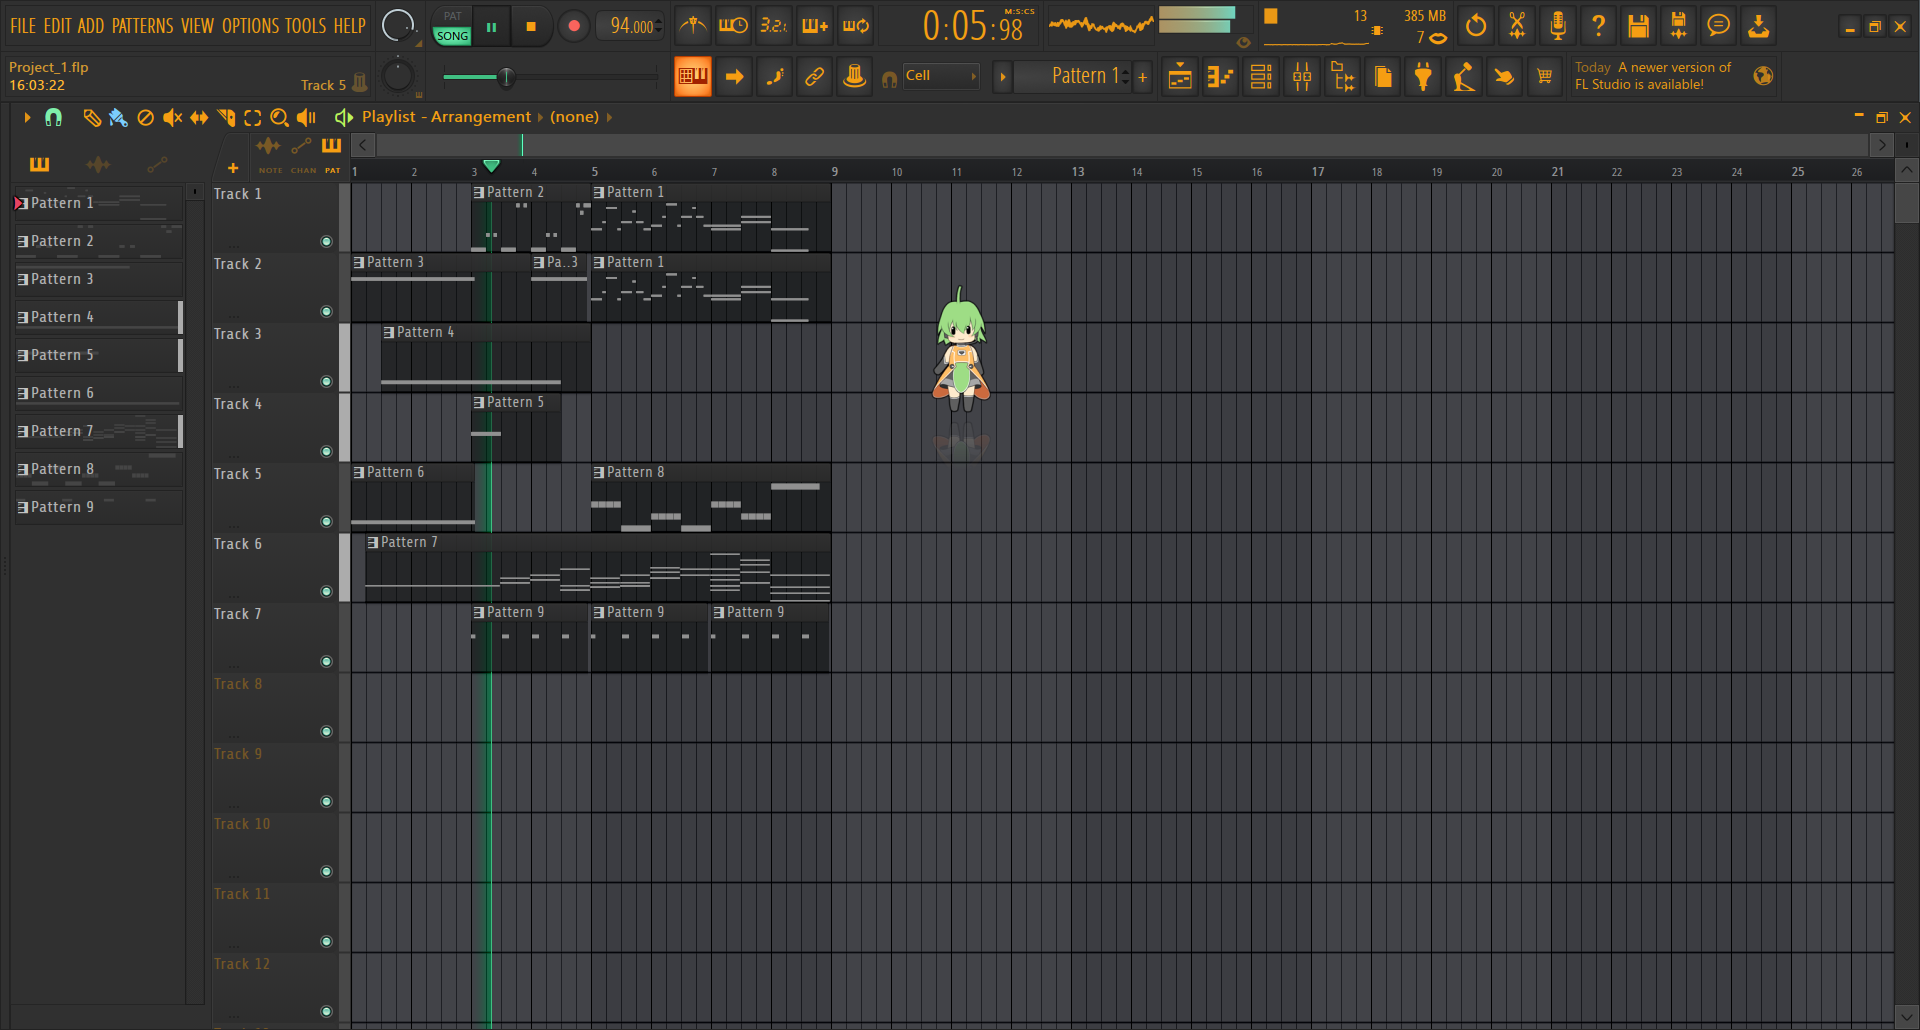Add a new pattern with plus button
This screenshot has width=1920, height=1030.
(1143, 77)
